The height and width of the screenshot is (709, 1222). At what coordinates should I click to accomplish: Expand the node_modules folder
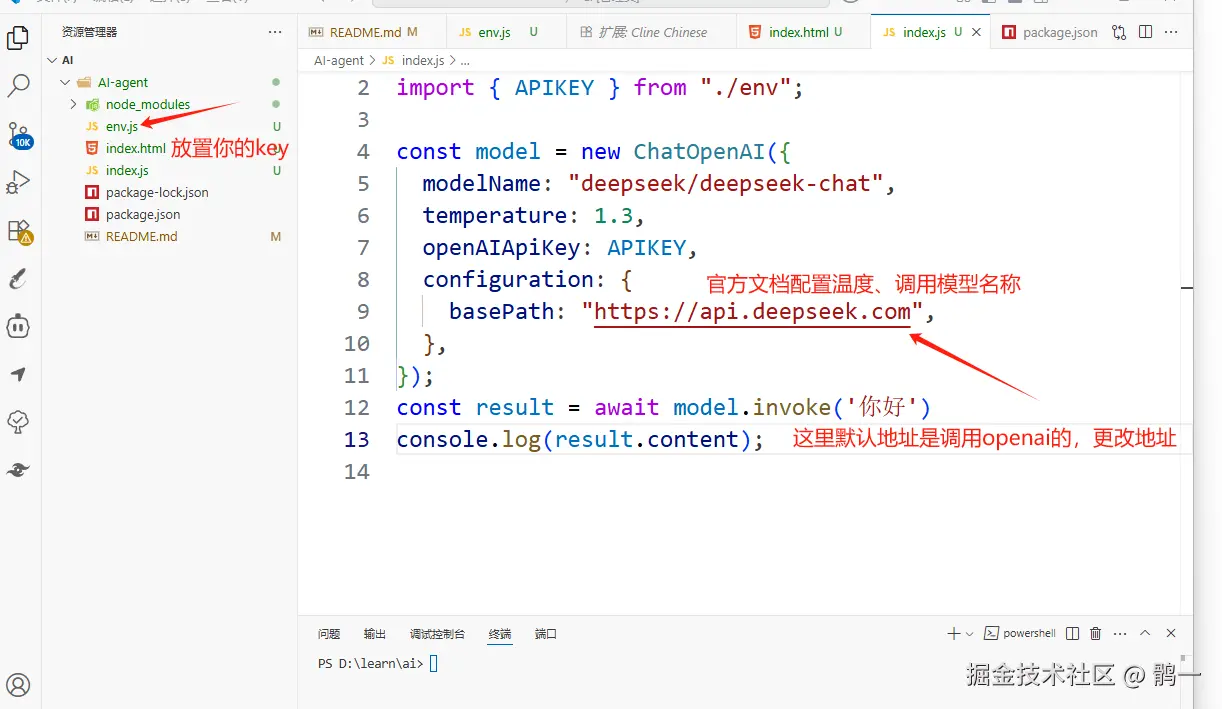coord(167,104)
